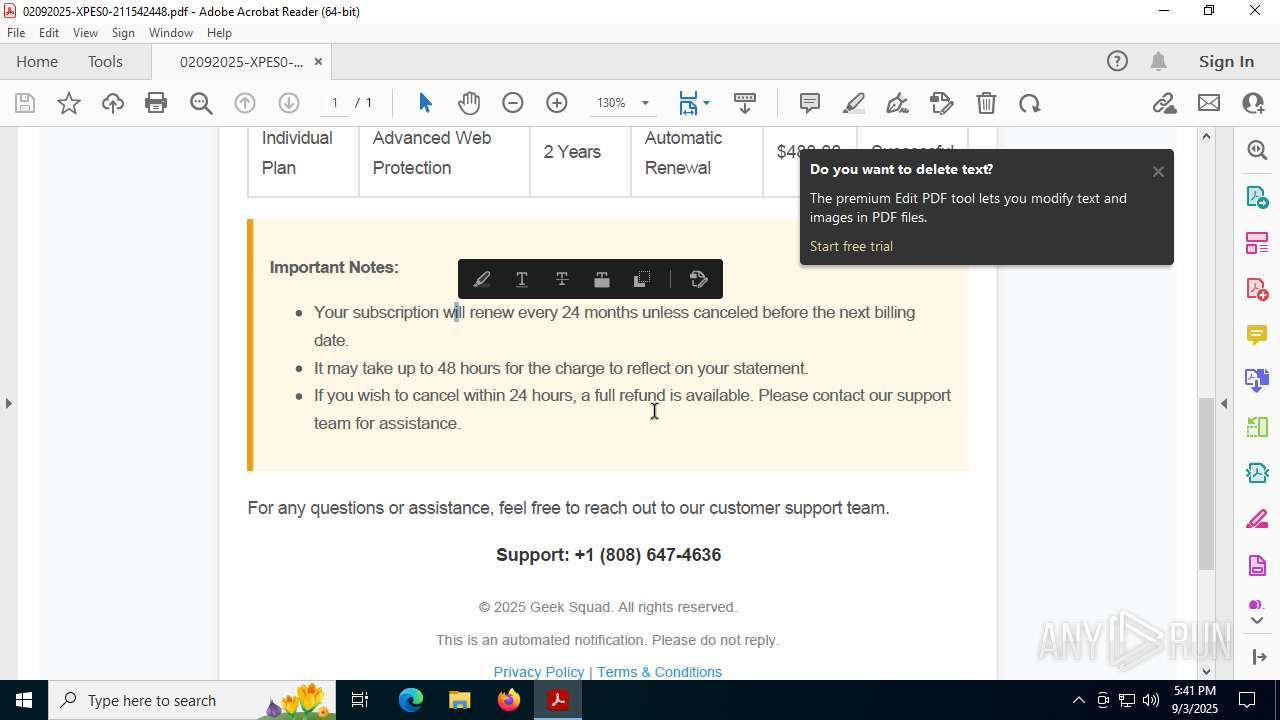Screen dimensions: 1280x720
Task: Collapse the right tools pane arrow
Action: pyautogui.click(x=1224, y=403)
